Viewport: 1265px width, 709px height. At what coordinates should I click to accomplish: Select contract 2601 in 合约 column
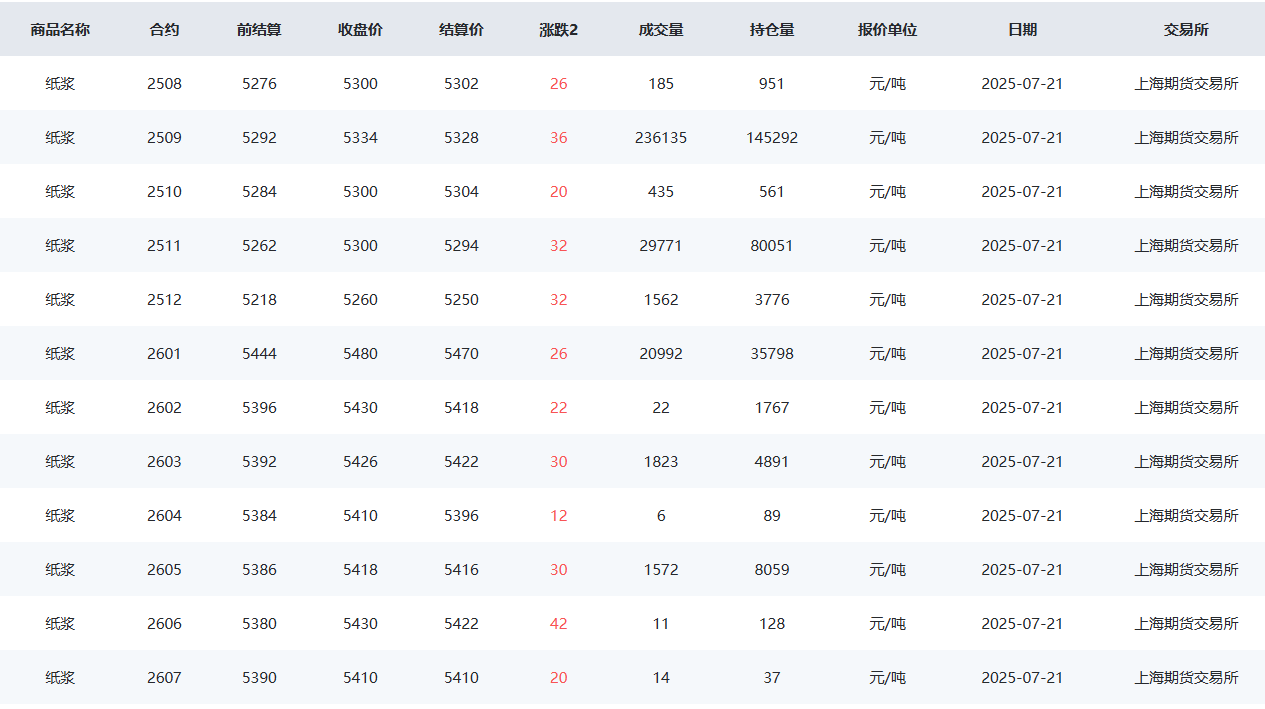click(x=164, y=354)
